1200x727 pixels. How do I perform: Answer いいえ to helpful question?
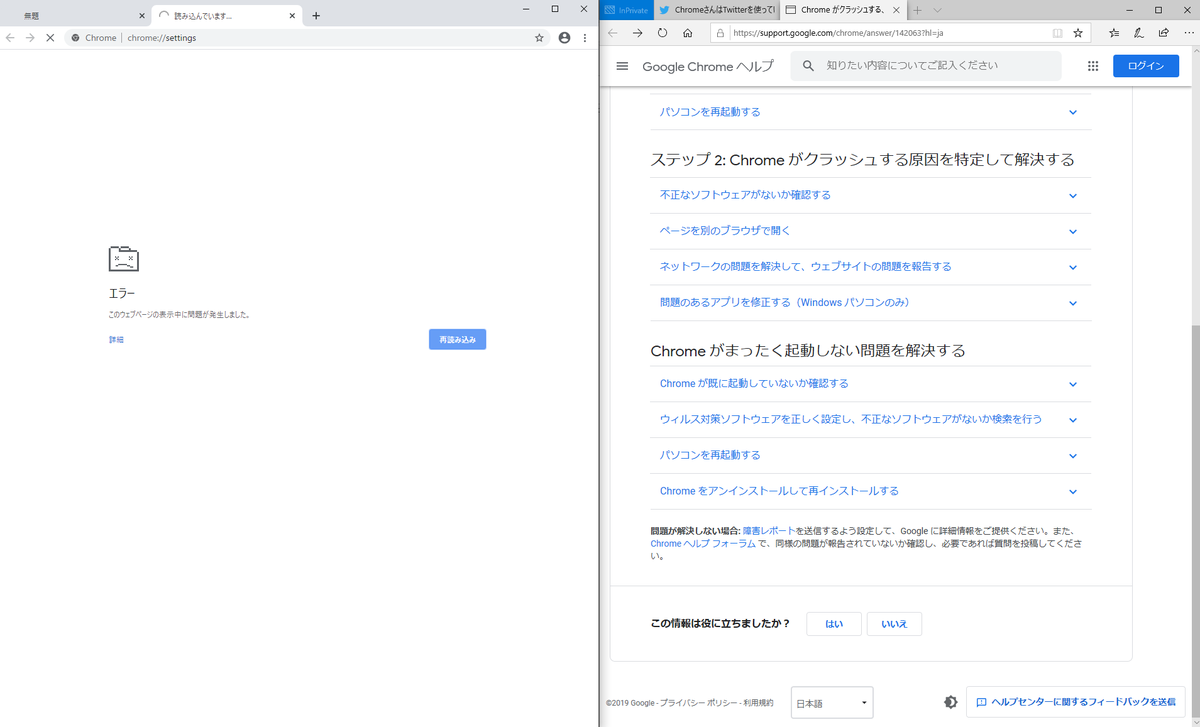coord(894,624)
